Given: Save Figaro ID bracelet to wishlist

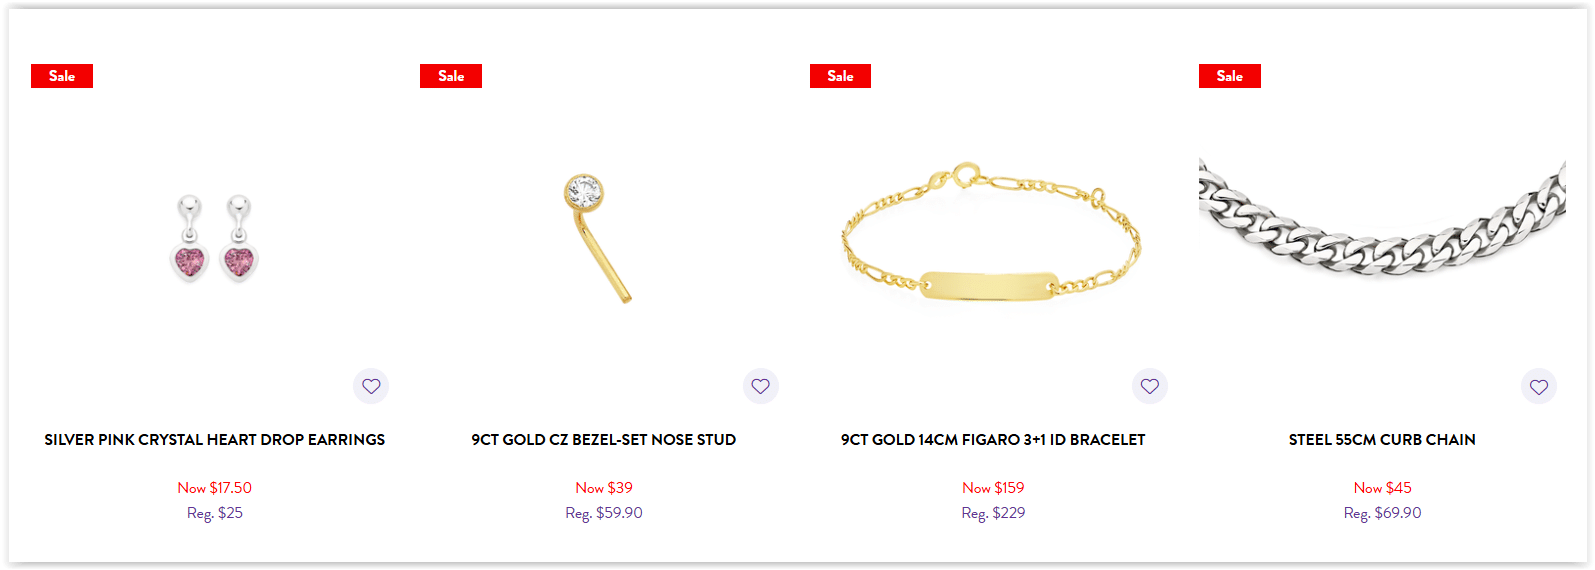Looking at the screenshot, I should (1150, 386).
